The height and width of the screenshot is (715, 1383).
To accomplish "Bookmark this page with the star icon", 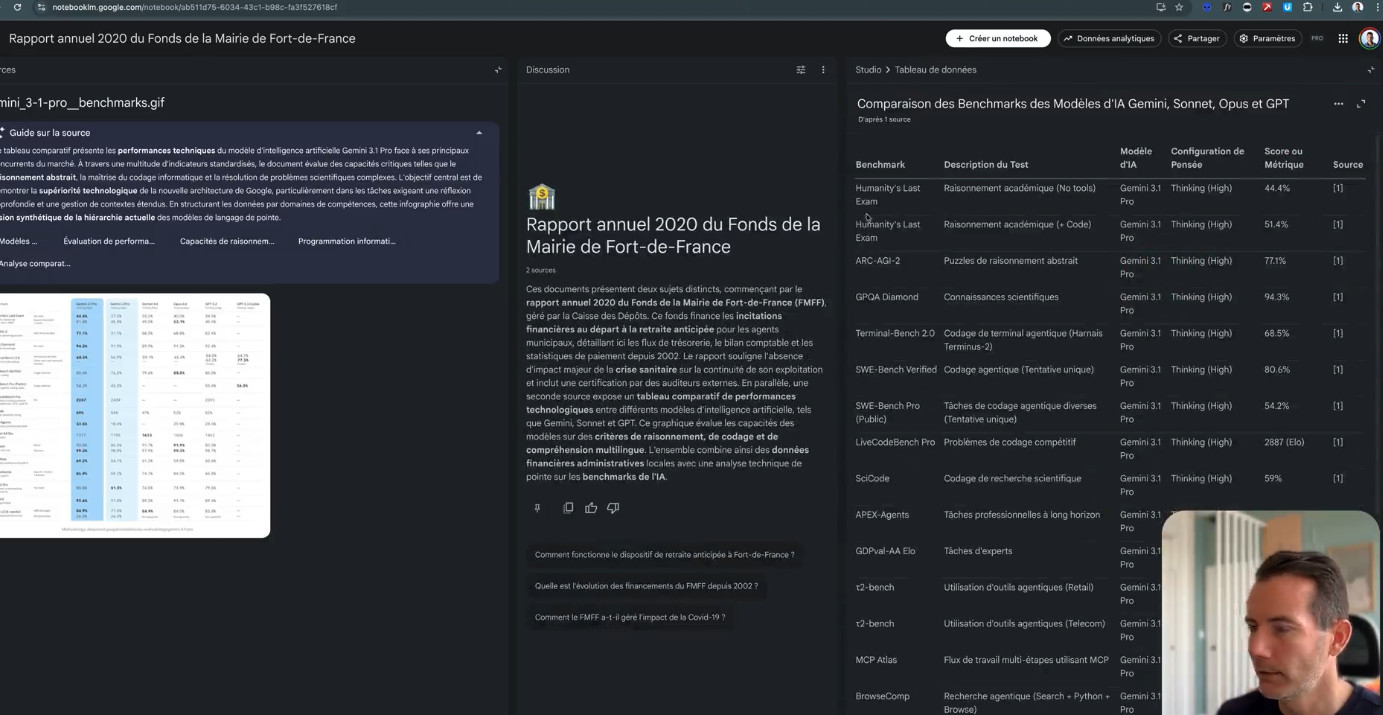I will point(1179,7).
